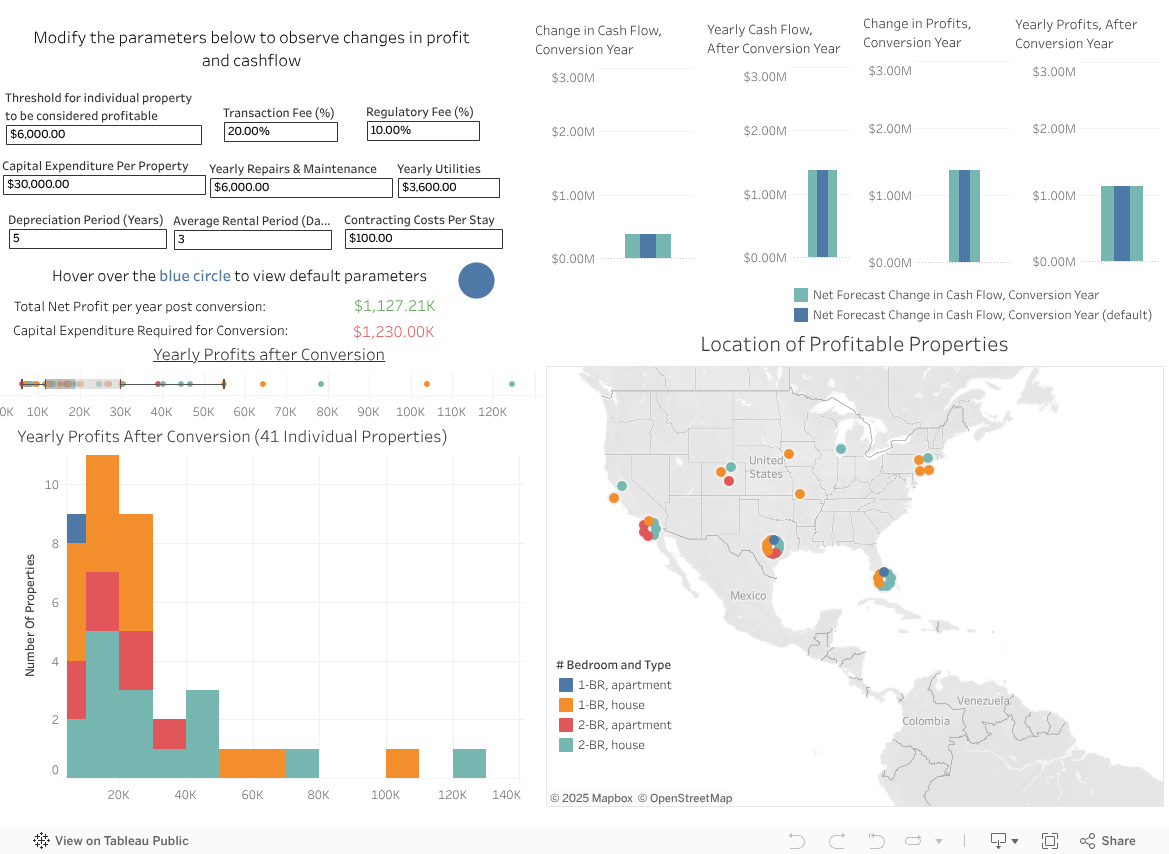The width and height of the screenshot is (1169, 854).
Task: Select the Depreciation Period (Years) input
Action: tap(88, 239)
